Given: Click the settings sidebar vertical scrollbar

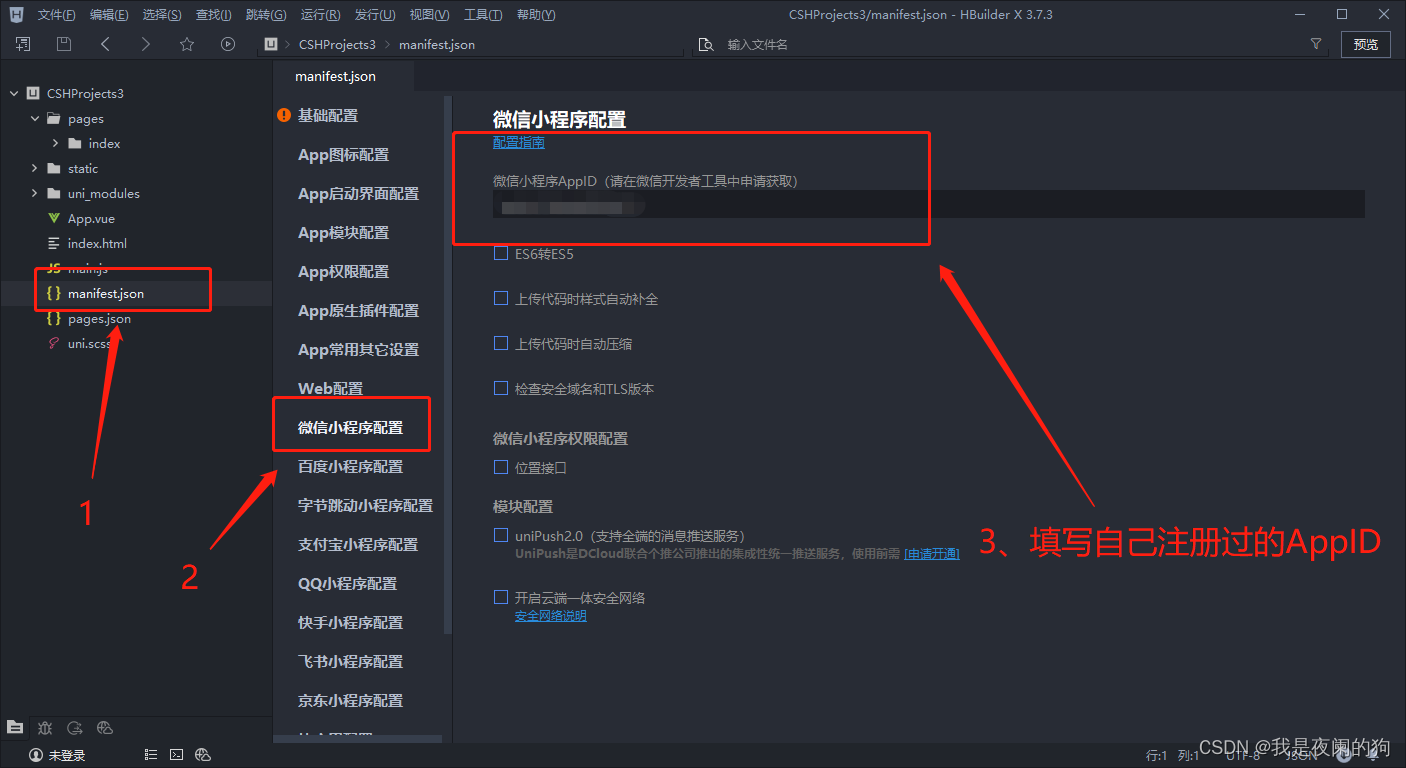Looking at the screenshot, I should (448, 365).
